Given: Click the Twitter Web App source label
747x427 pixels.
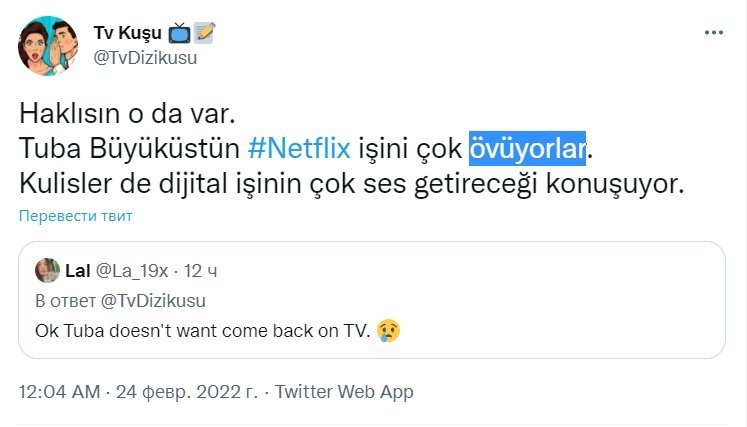Looking at the screenshot, I should tap(345, 392).
